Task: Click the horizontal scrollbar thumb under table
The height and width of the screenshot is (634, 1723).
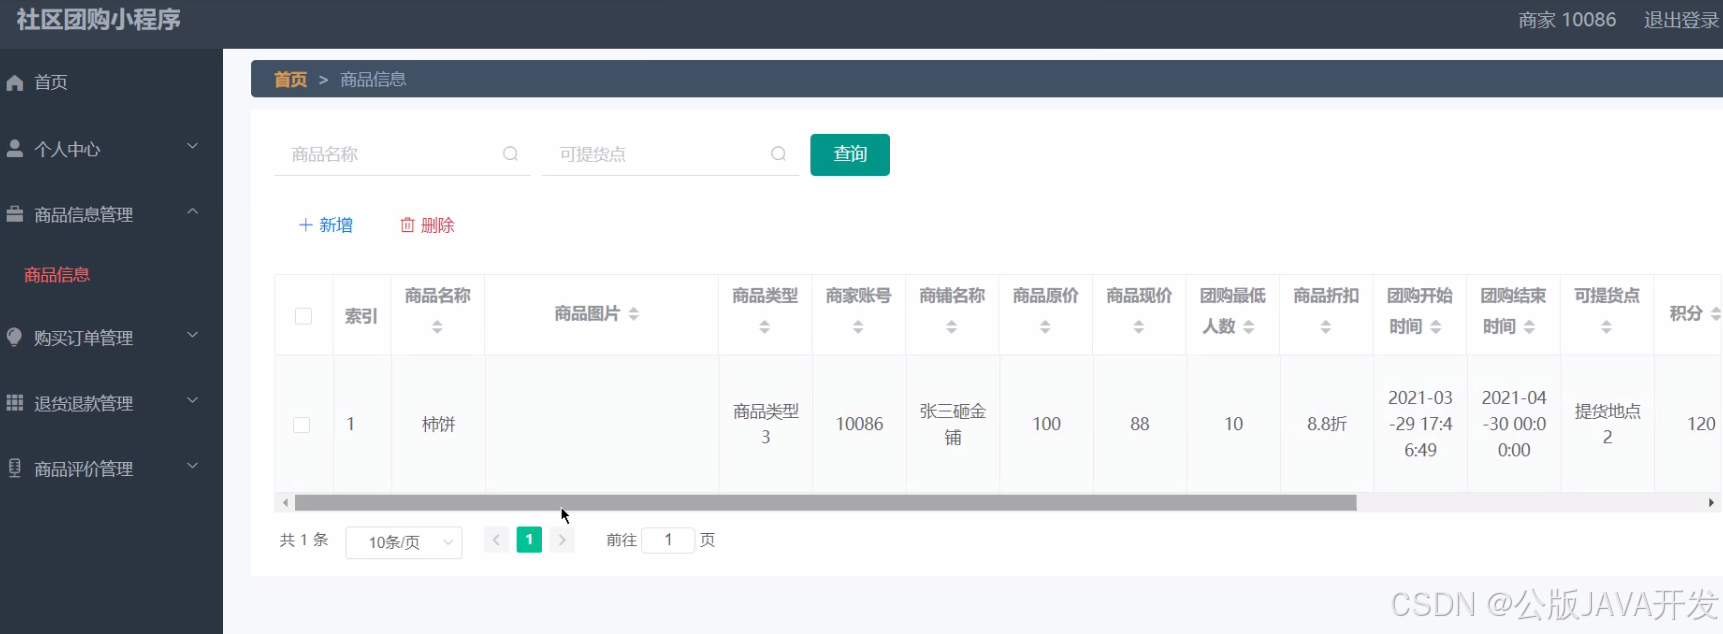Action: click(x=825, y=503)
